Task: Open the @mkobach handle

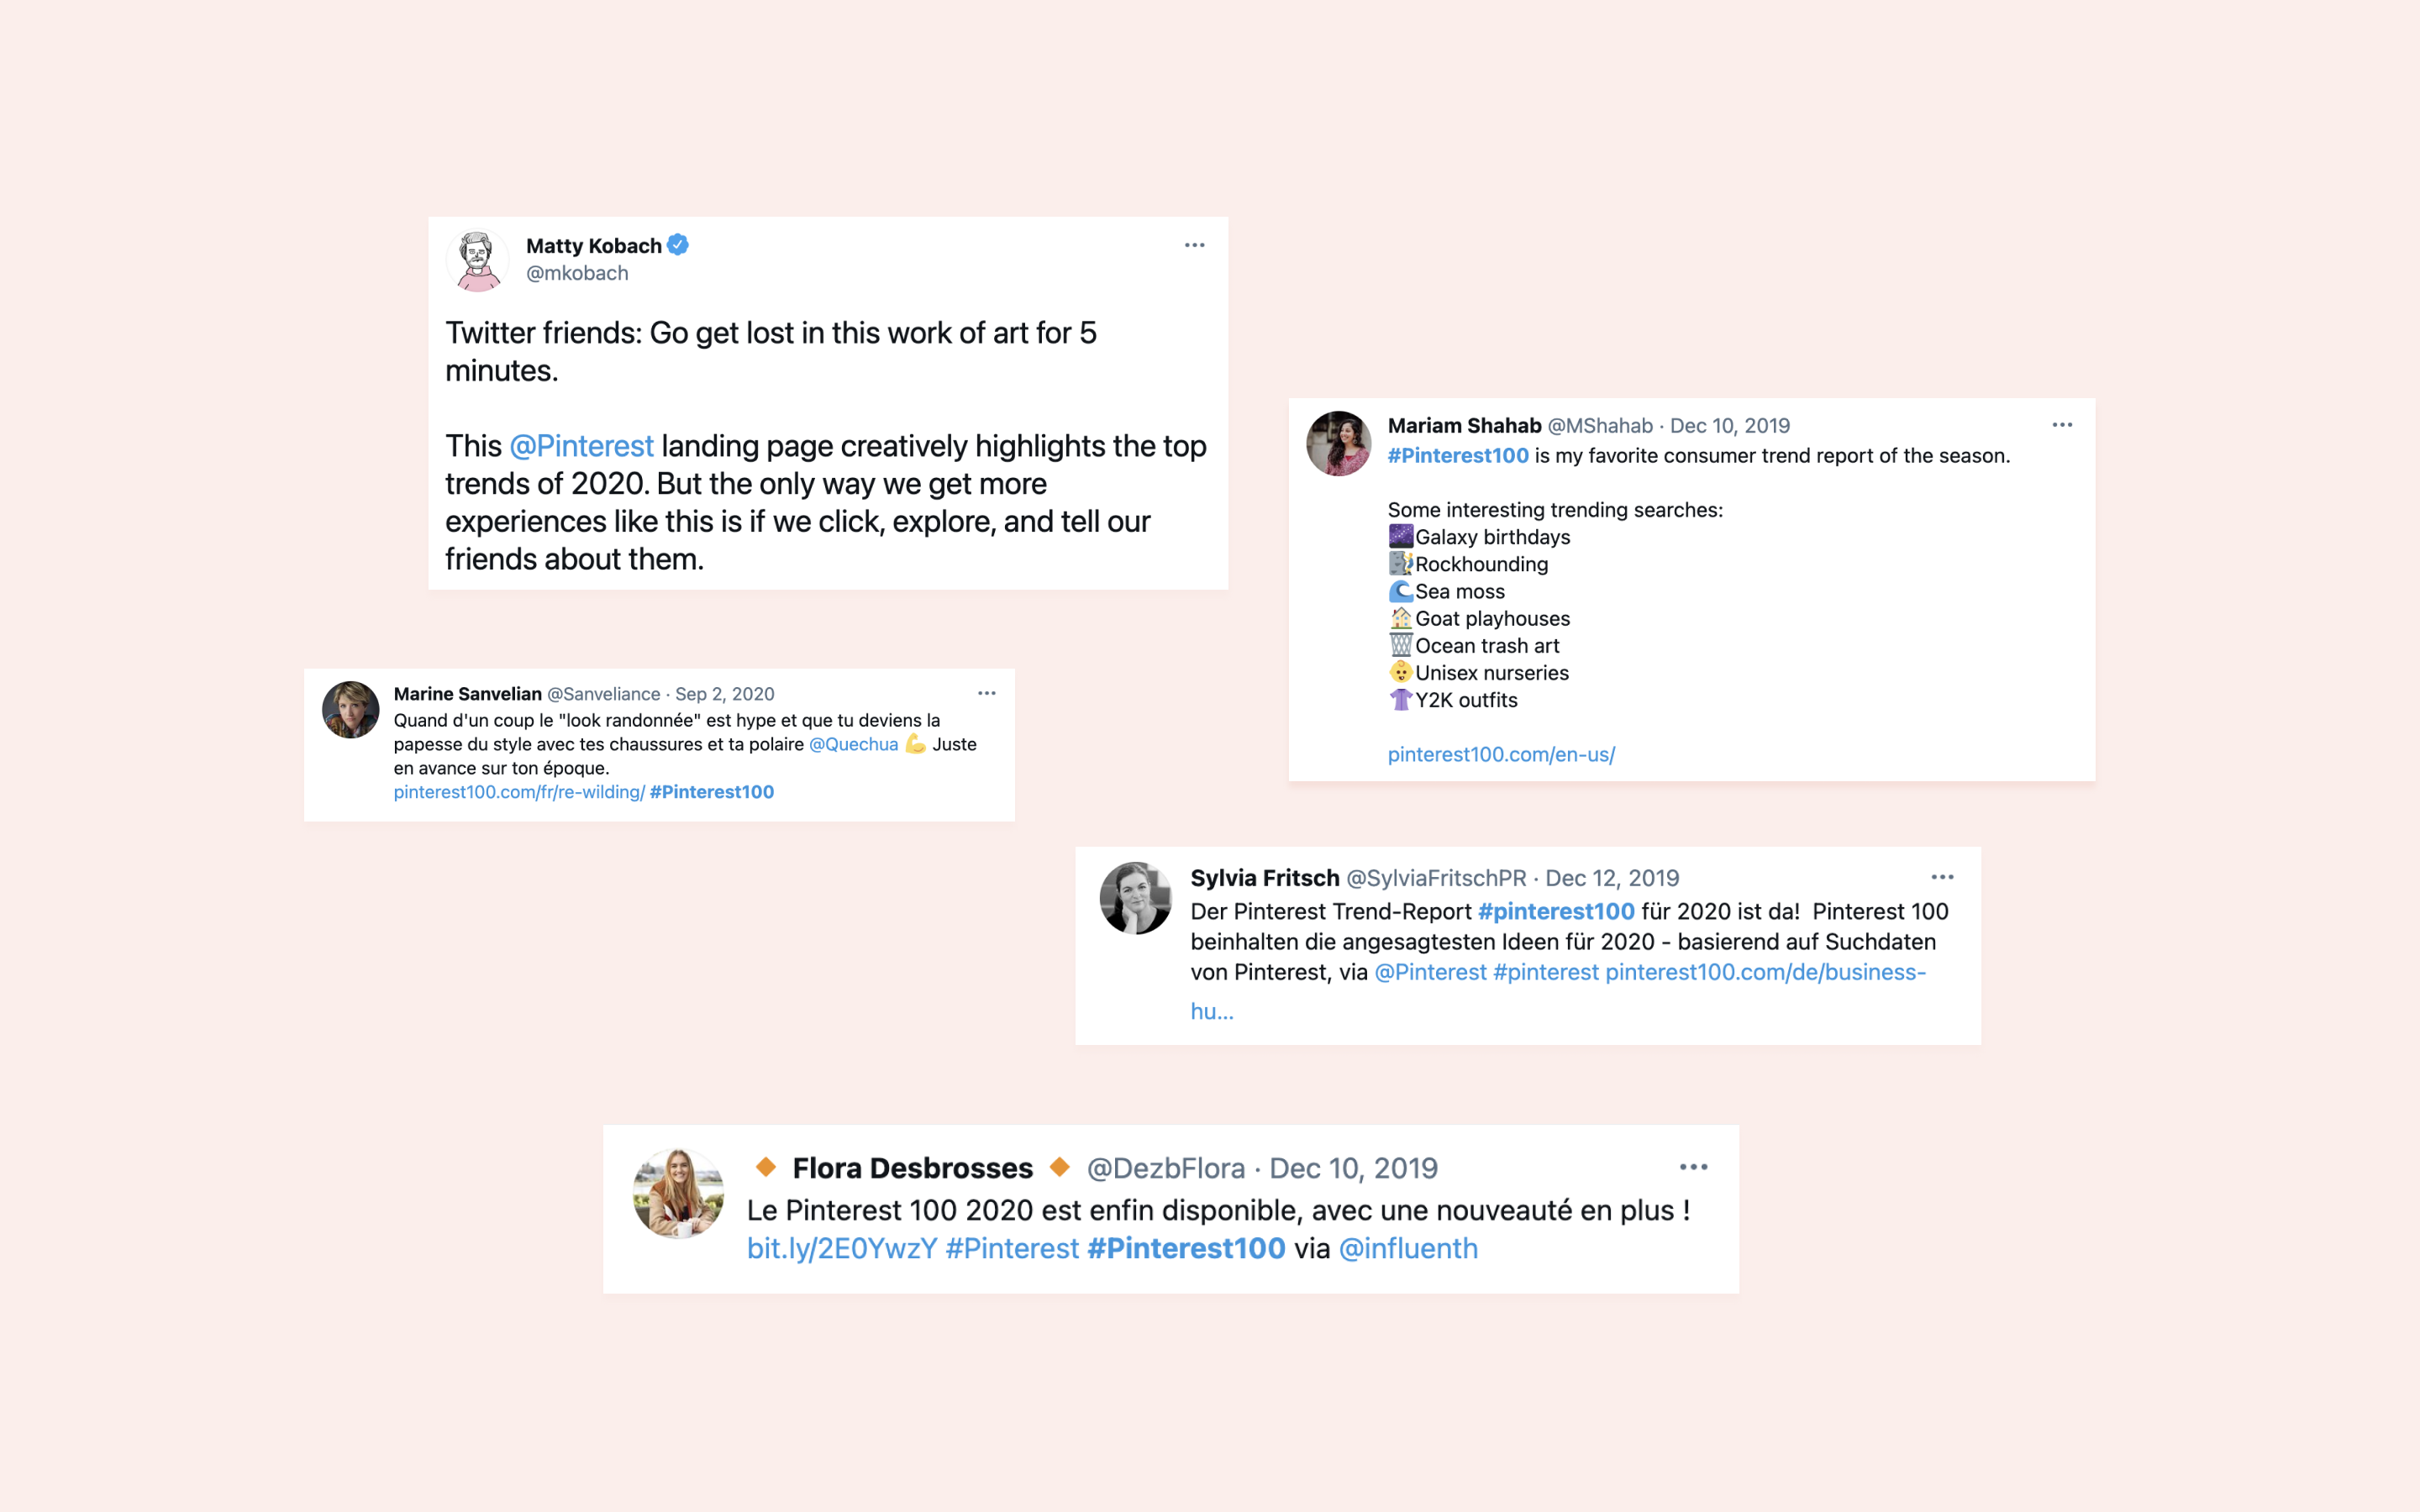Action: [577, 273]
